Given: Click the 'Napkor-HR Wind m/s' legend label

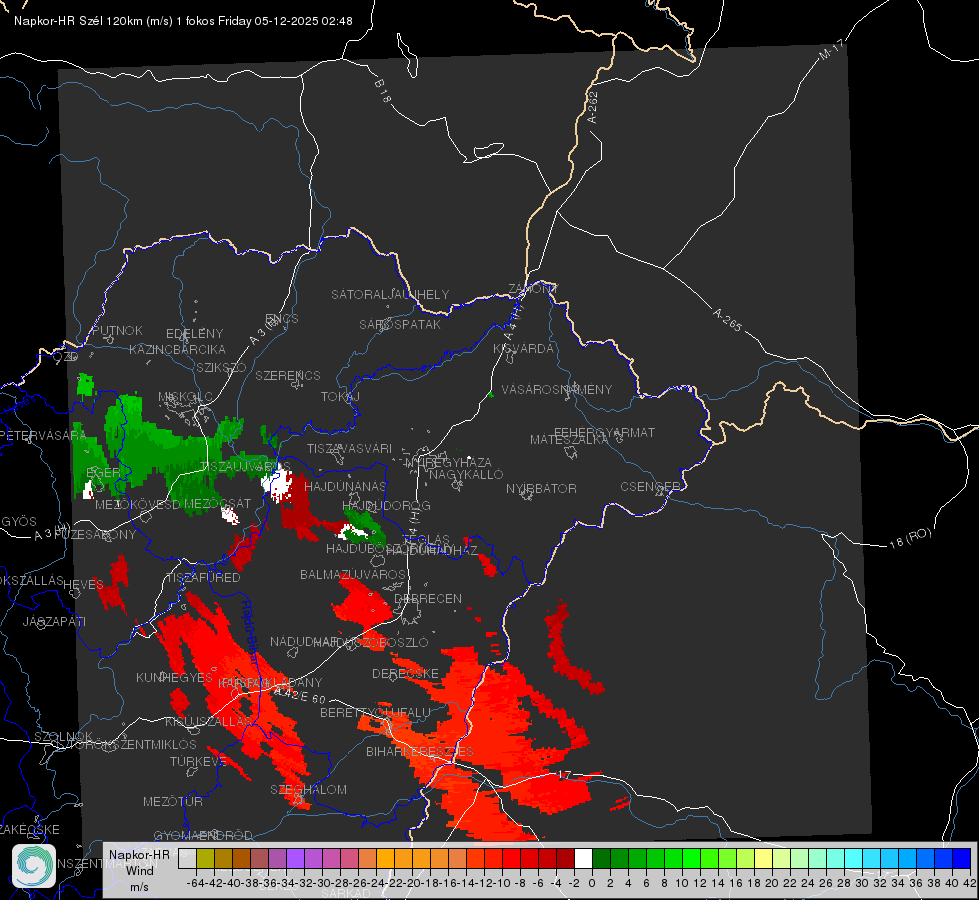Looking at the screenshot, I should [x=139, y=871].
